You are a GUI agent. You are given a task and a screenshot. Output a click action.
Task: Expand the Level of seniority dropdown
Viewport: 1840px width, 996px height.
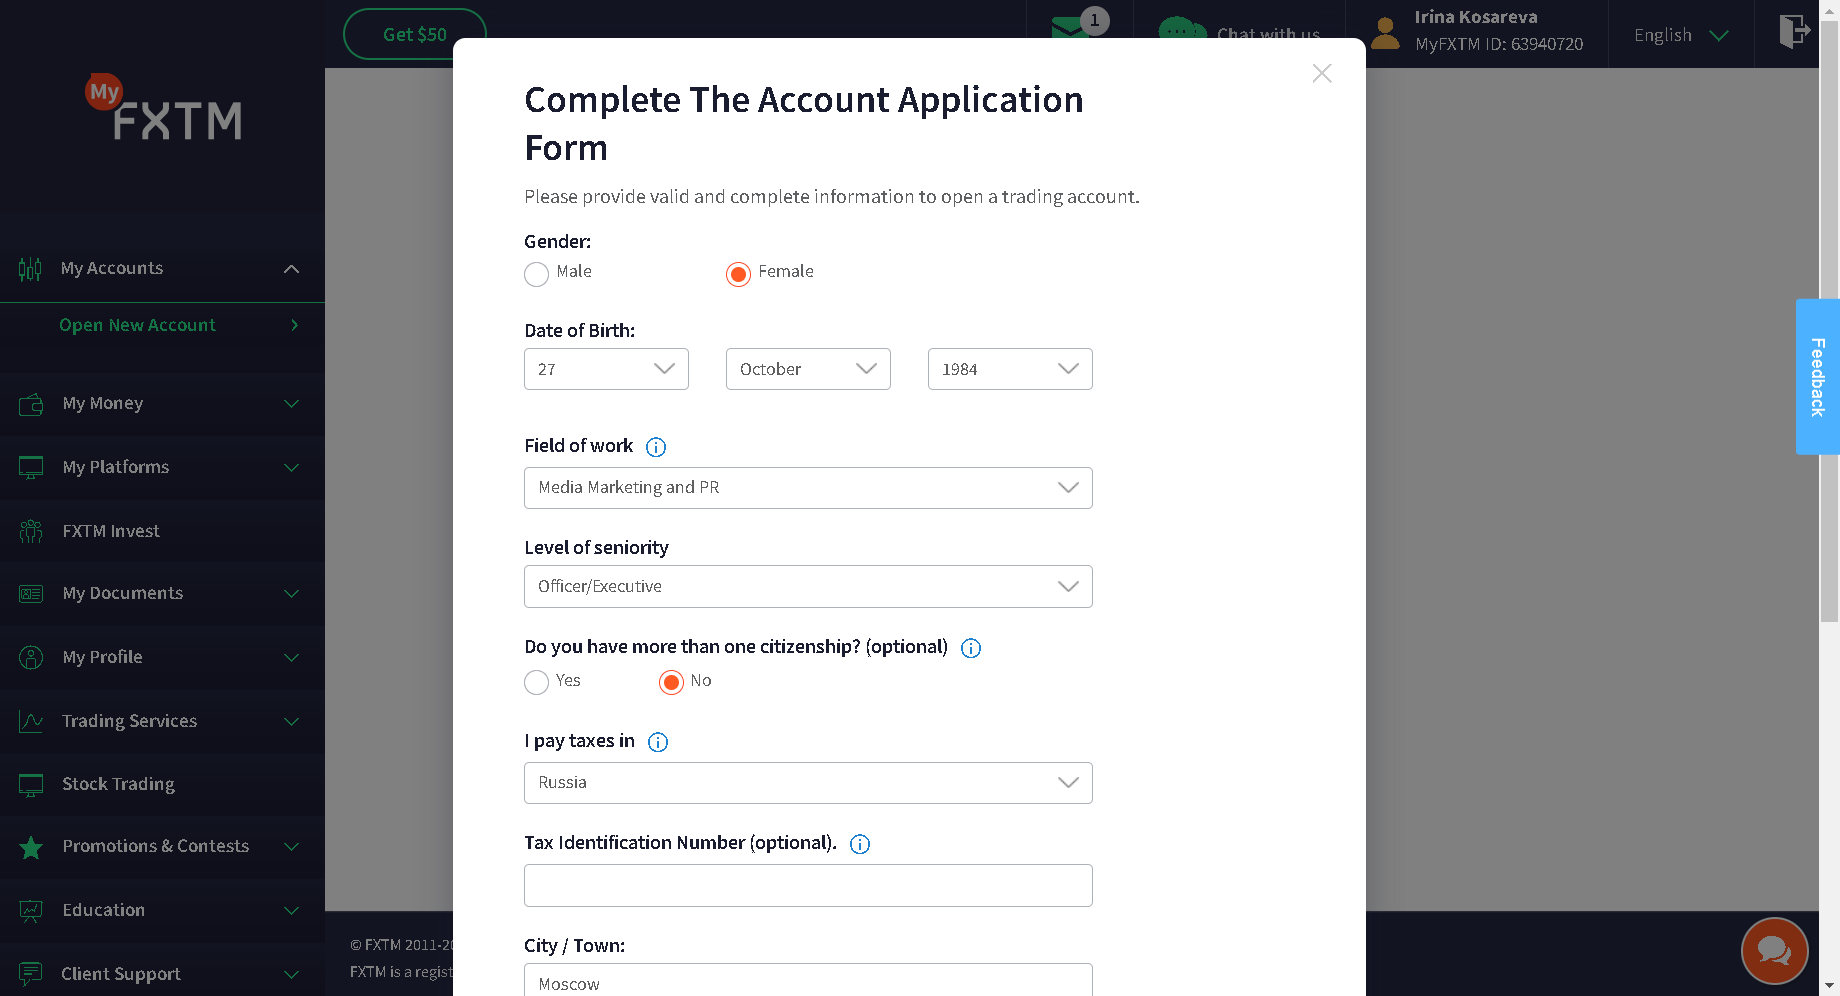tap(808, 587)
